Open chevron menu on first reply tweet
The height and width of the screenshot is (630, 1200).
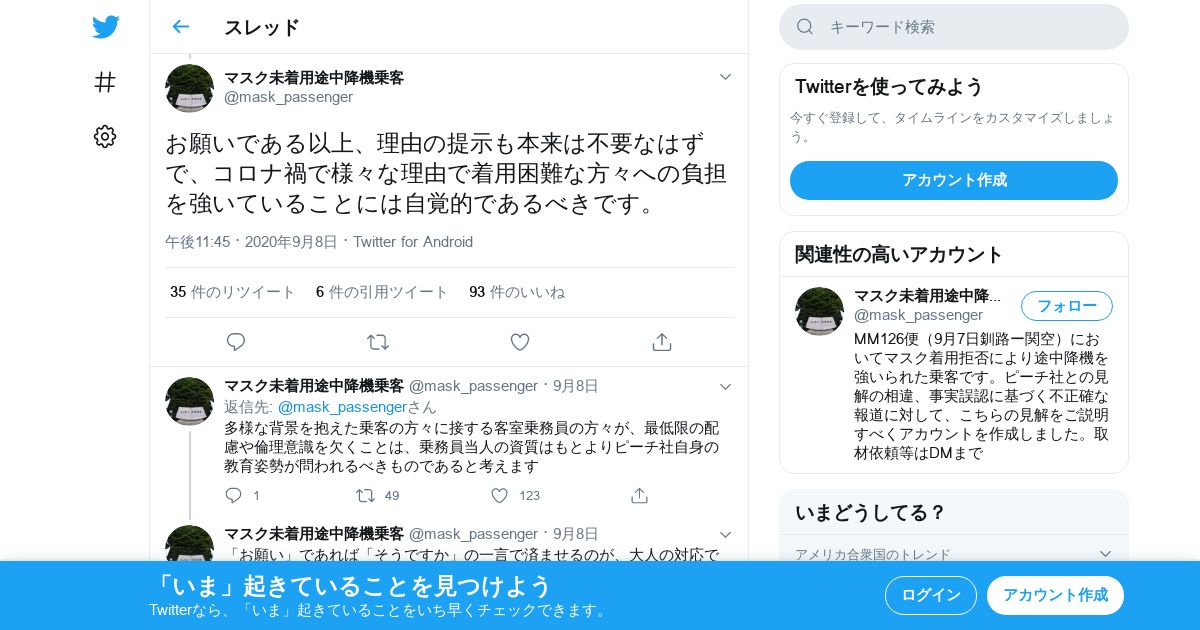[725, 387]
